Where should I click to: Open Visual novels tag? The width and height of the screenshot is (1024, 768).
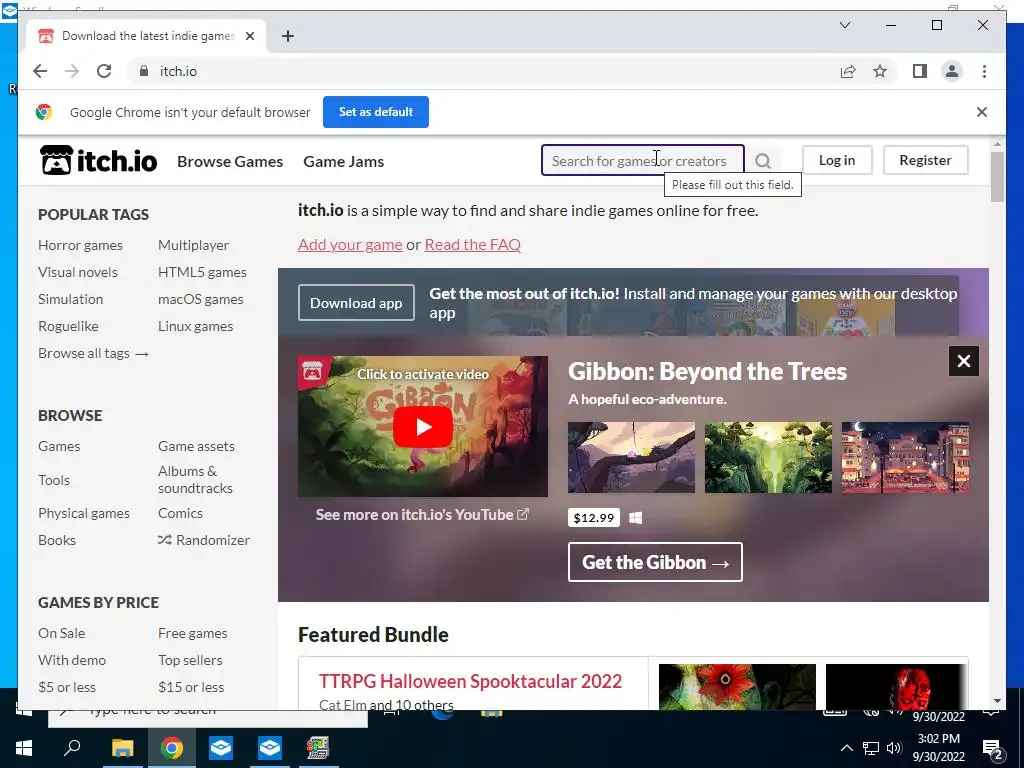[78, 272]
